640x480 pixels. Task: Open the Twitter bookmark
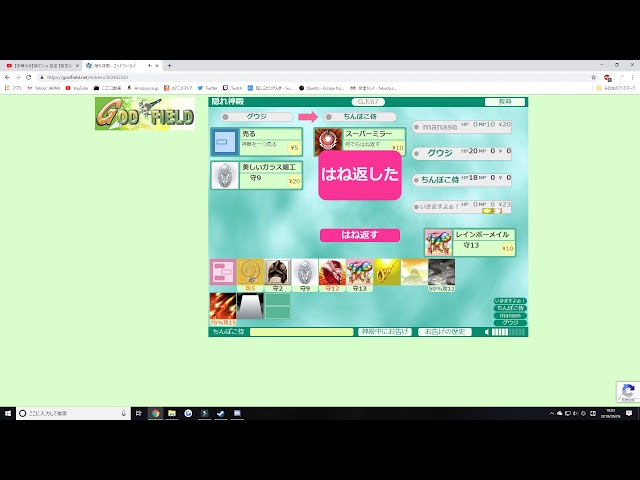pos(208,88)
